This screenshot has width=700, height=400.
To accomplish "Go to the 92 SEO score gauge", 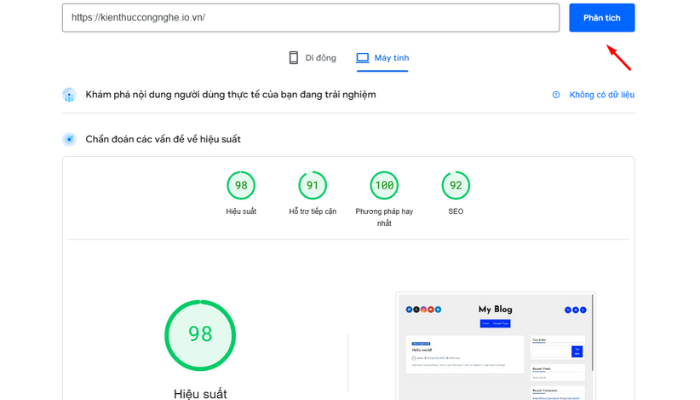I will 455,185.
